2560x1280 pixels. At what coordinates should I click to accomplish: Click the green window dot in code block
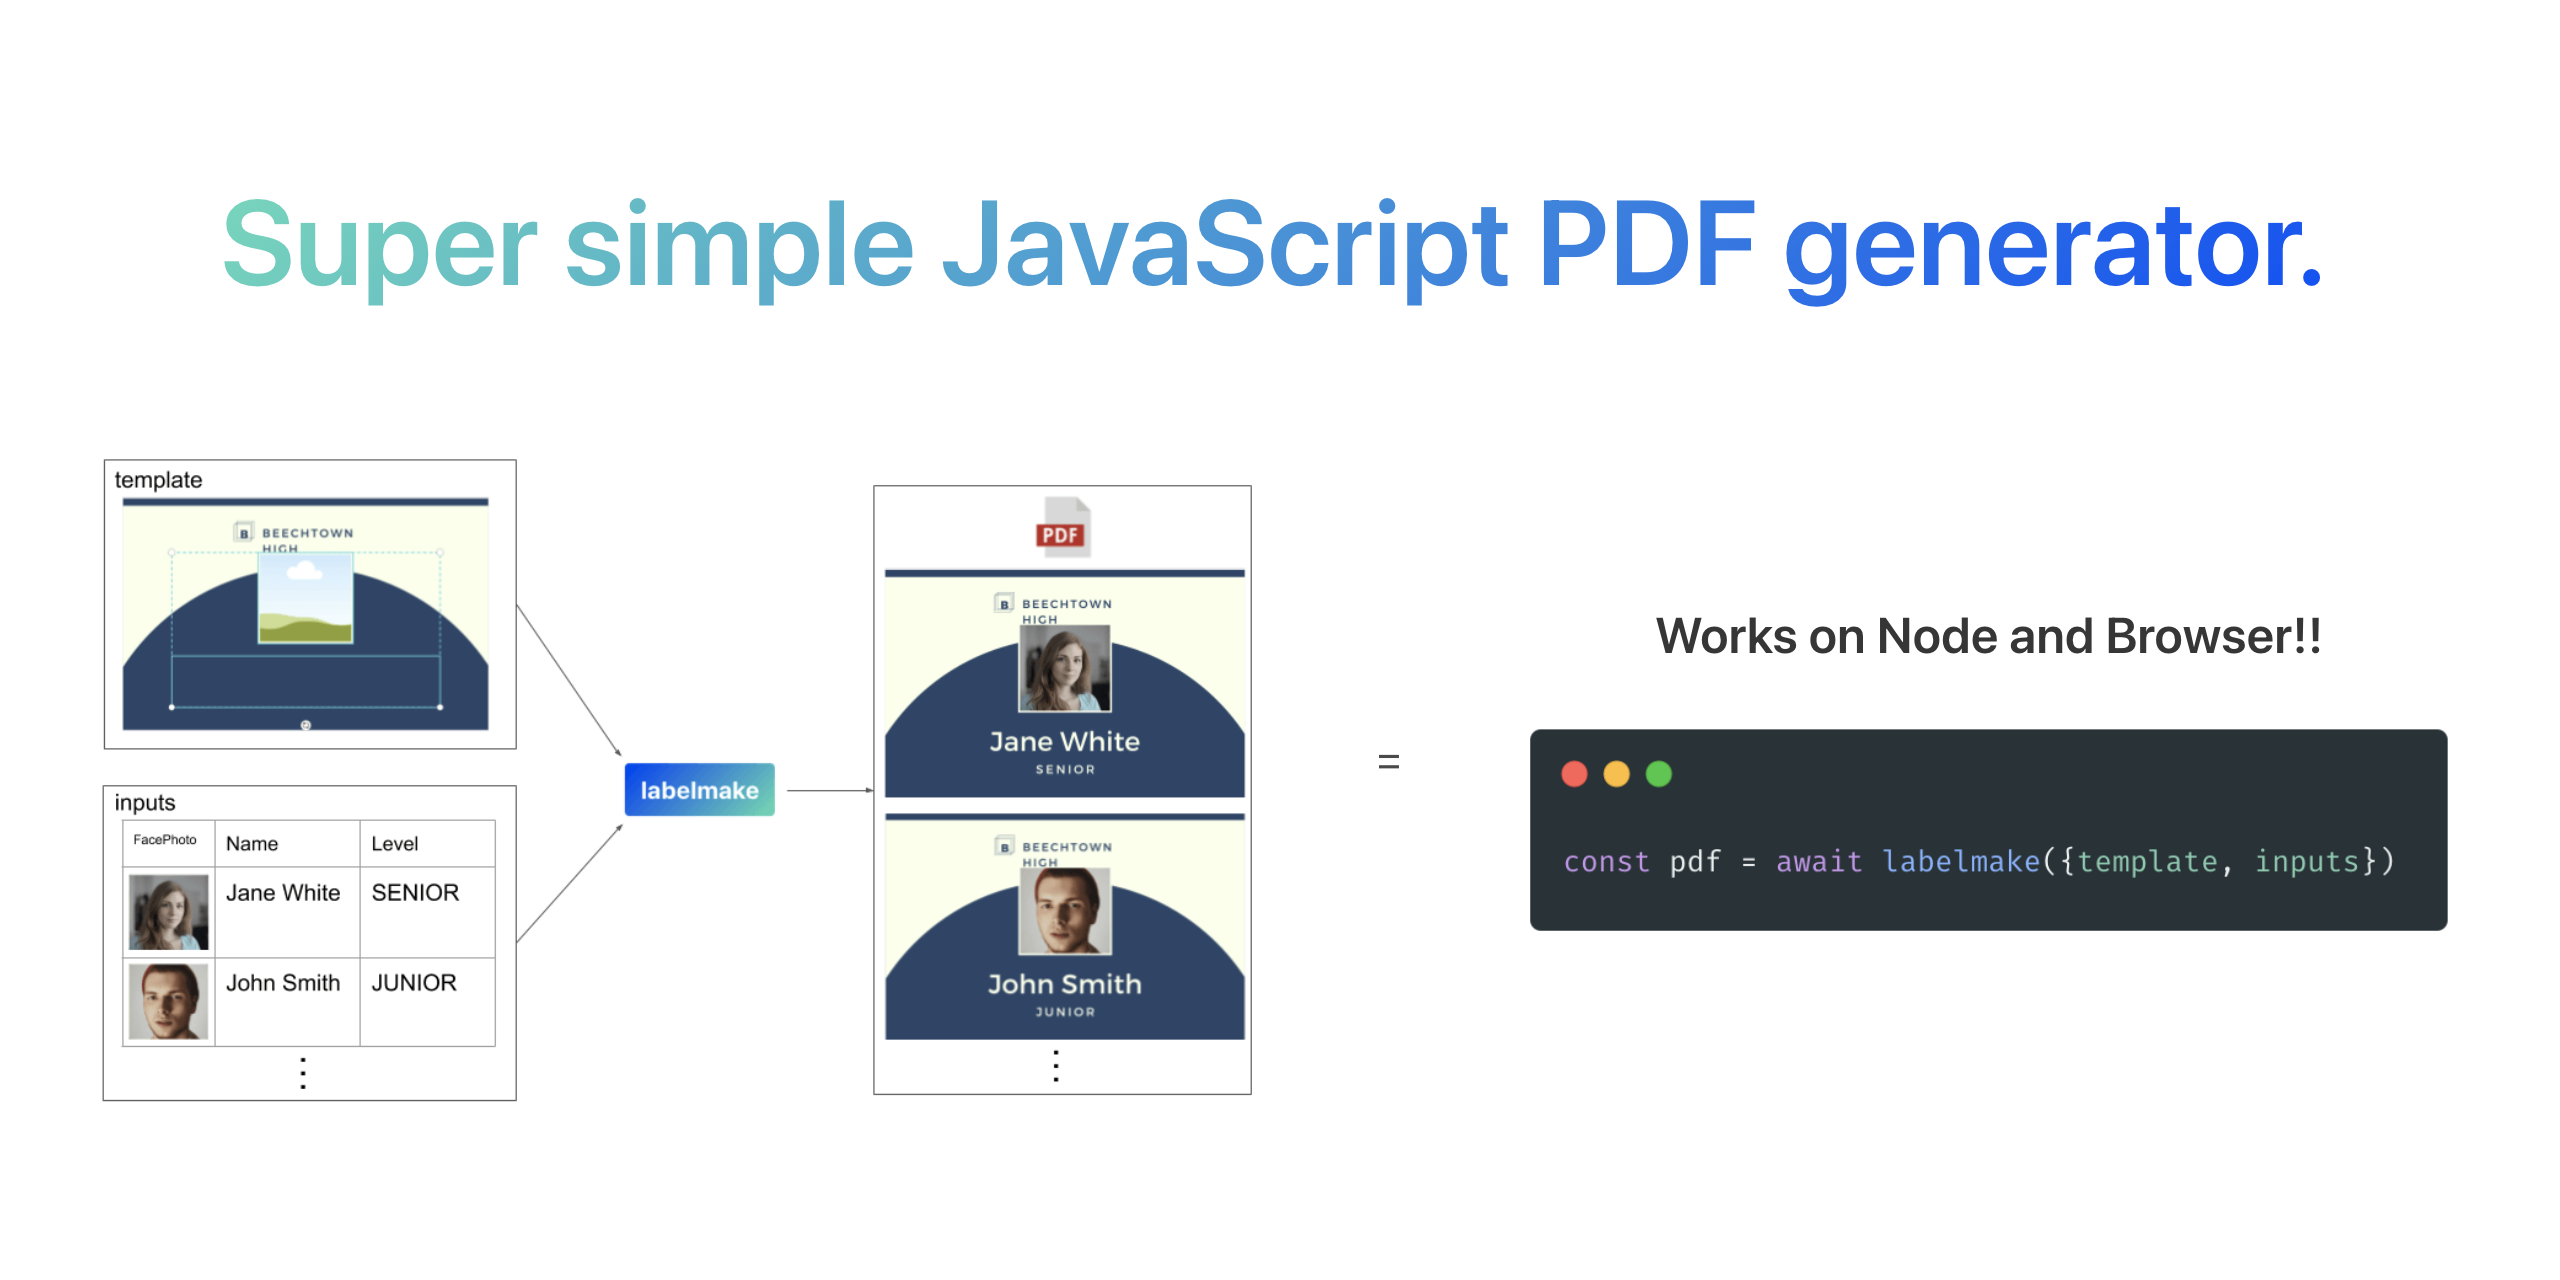click(1658, 774)
